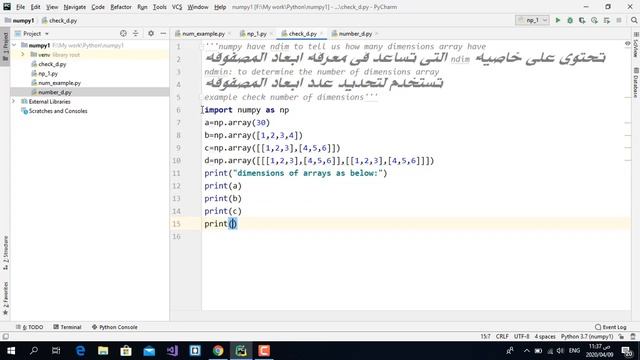Open the Tools menu

pyautogui.click(x=160, y=7)
